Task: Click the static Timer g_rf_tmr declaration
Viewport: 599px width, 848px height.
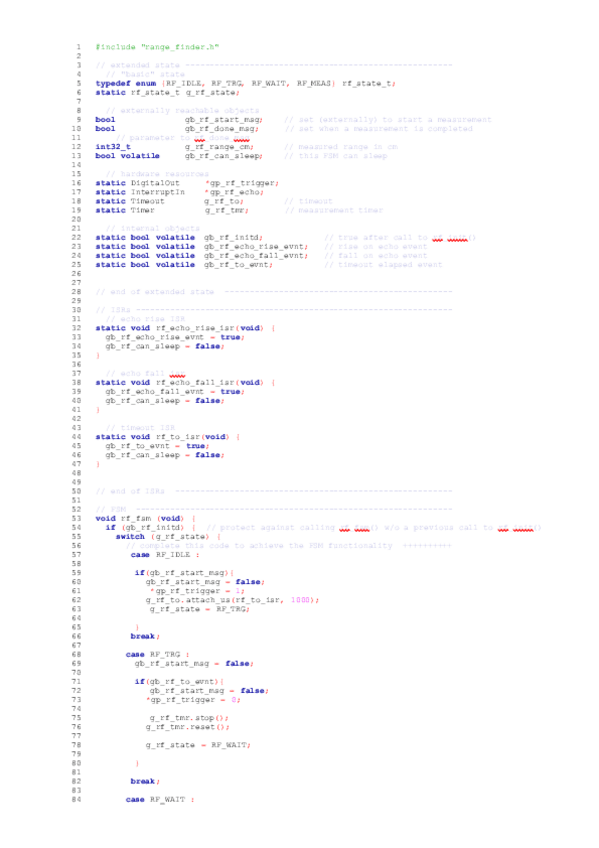Action: pyautogui.click(x=172, y=210)
